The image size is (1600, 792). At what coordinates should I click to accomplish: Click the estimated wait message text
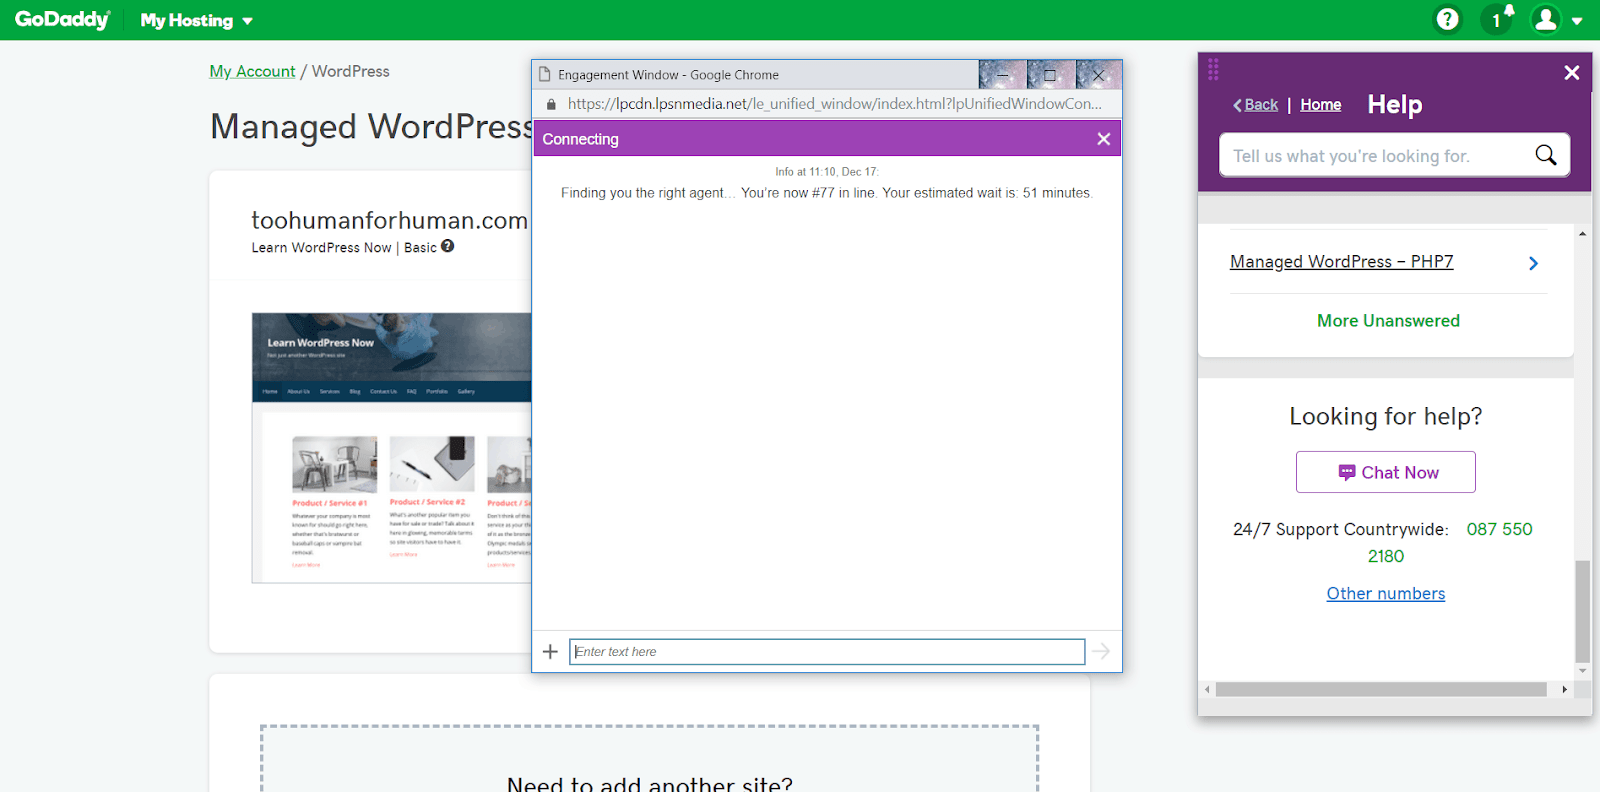click(826, 193)
